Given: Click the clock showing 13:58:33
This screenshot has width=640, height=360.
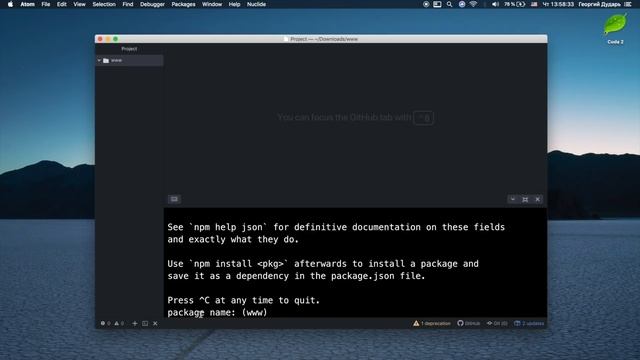Looking at the screenshot, I should pos(558,4).
